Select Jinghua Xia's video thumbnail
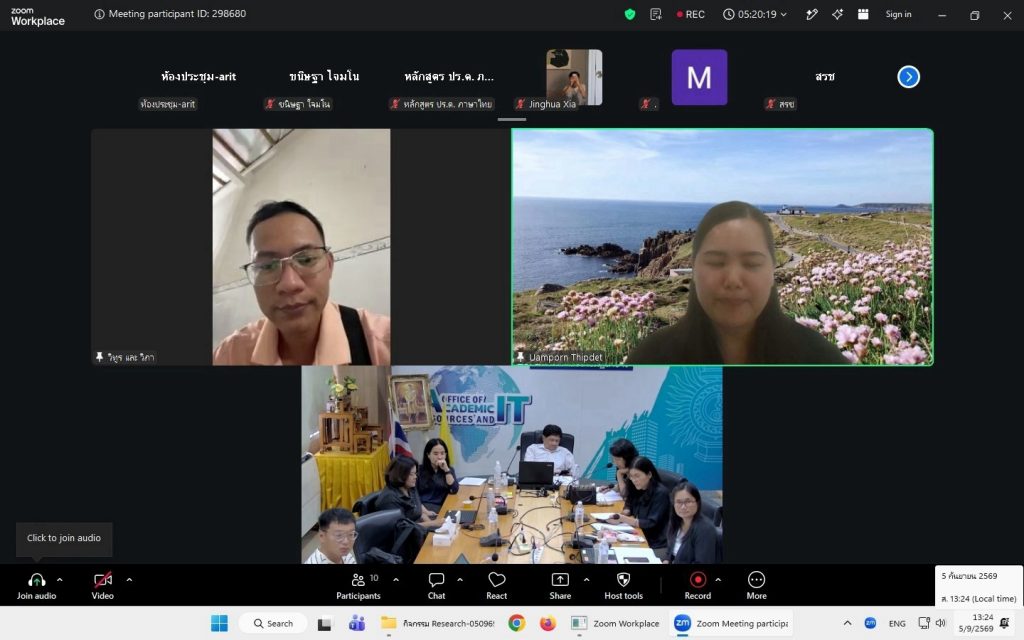This screenshot has height=640, width=1024. coord(574,77)
